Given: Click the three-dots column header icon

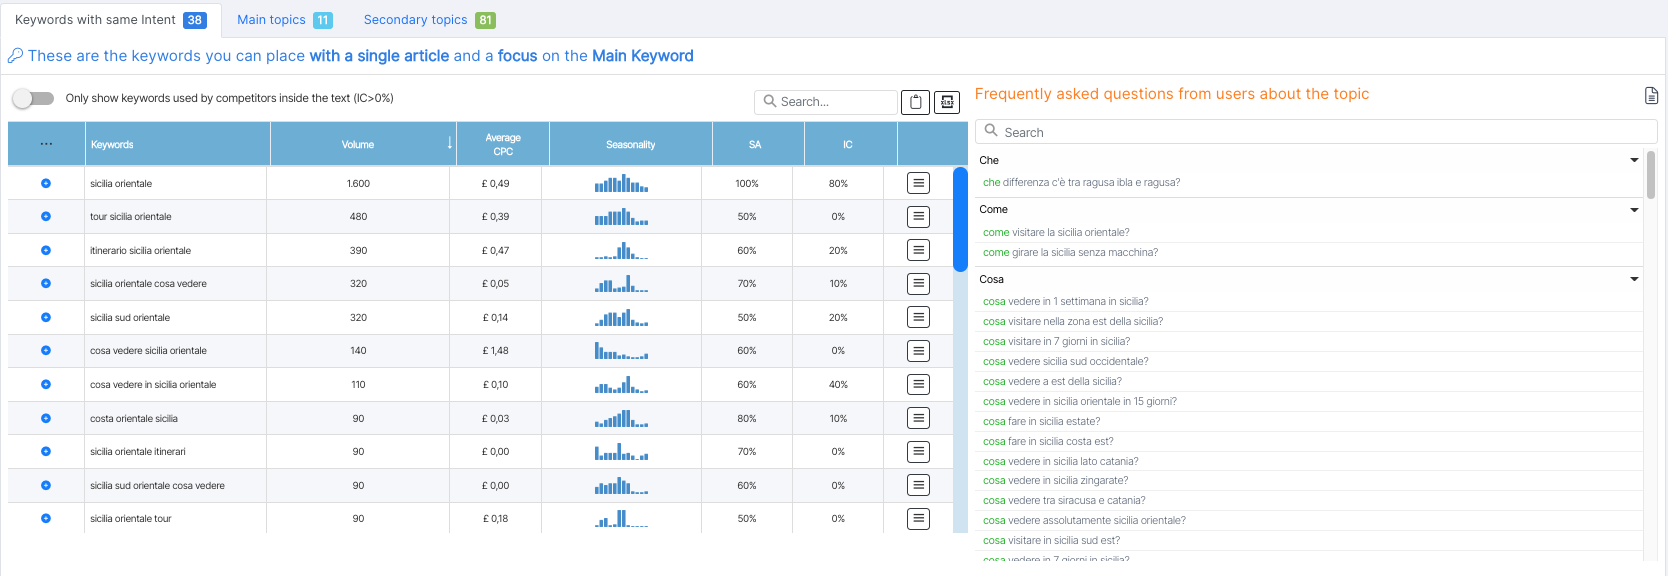Looking at the screenshot, I should (x=46, y=145).
